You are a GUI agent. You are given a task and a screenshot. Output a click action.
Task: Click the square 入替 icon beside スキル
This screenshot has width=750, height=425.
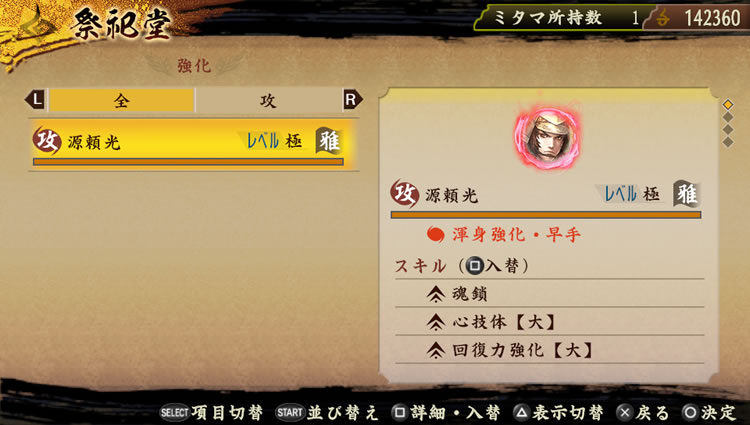click(474, 266)
